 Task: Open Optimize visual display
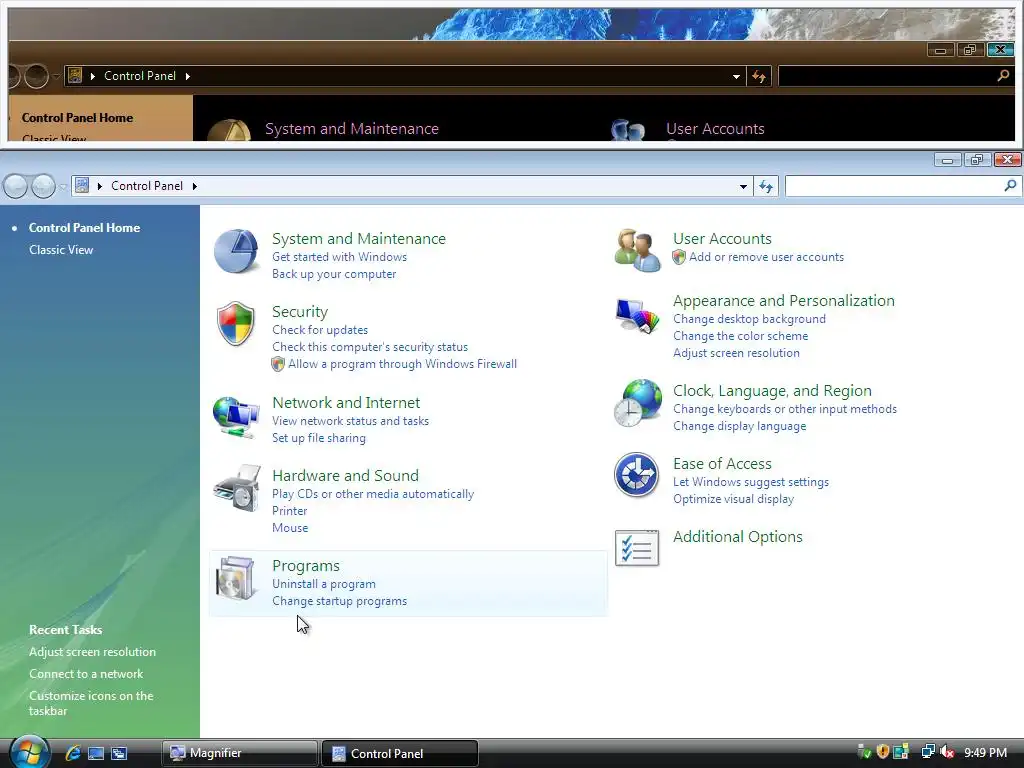[733, 500]
